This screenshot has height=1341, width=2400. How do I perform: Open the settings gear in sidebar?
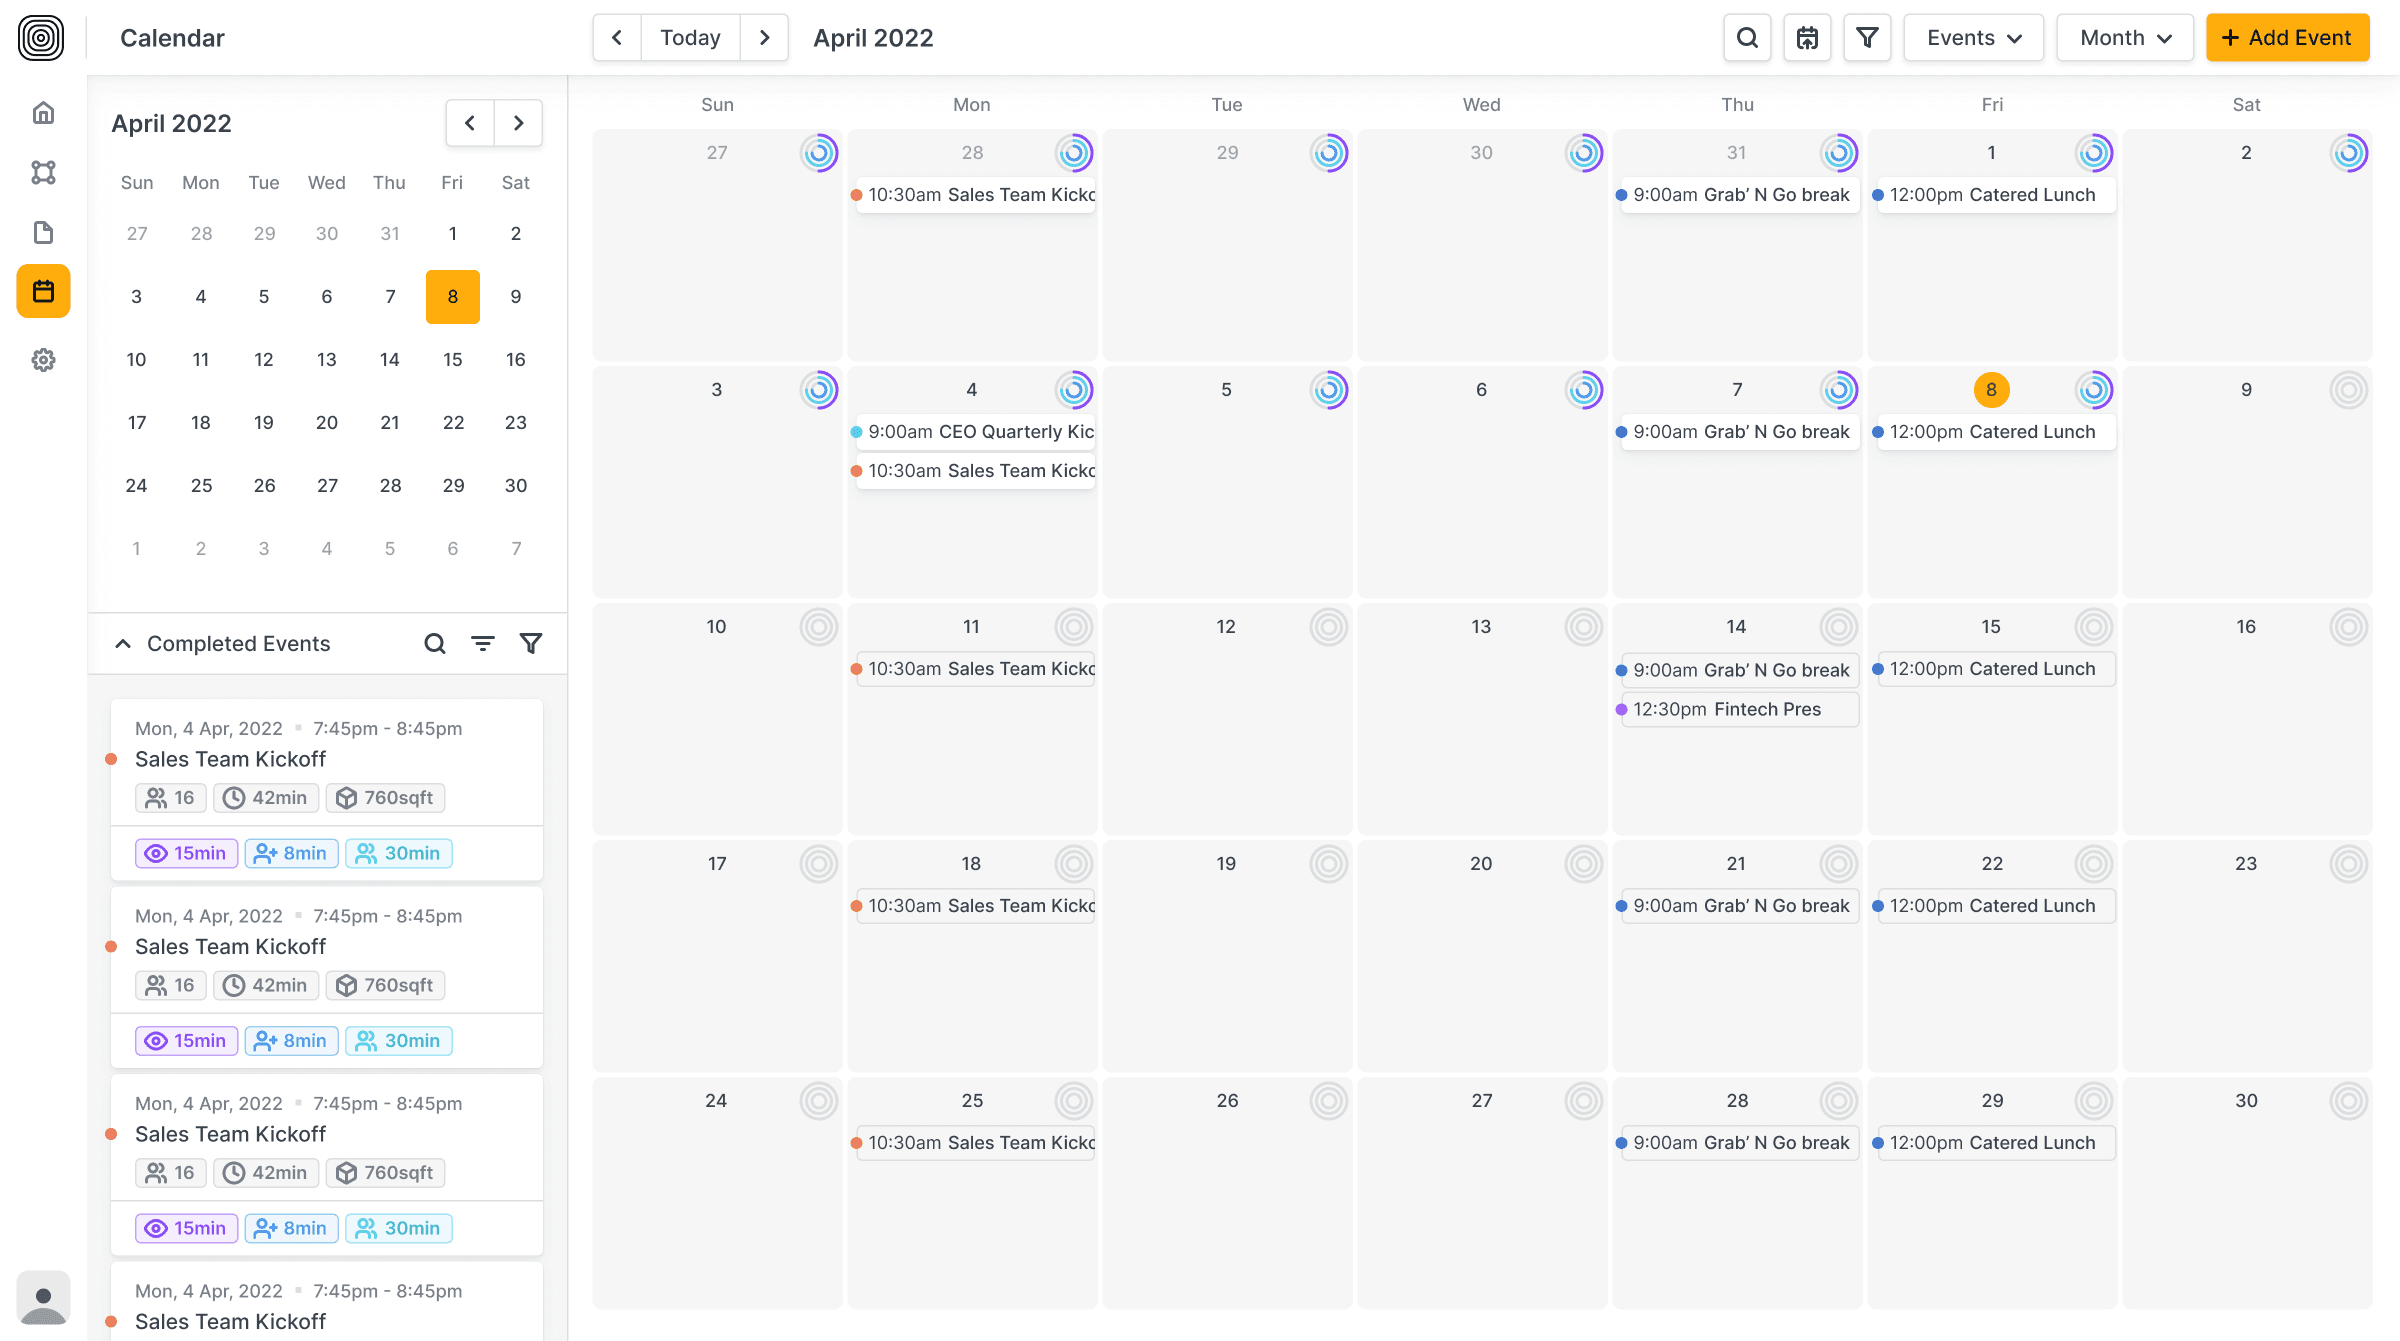(43, 360)
